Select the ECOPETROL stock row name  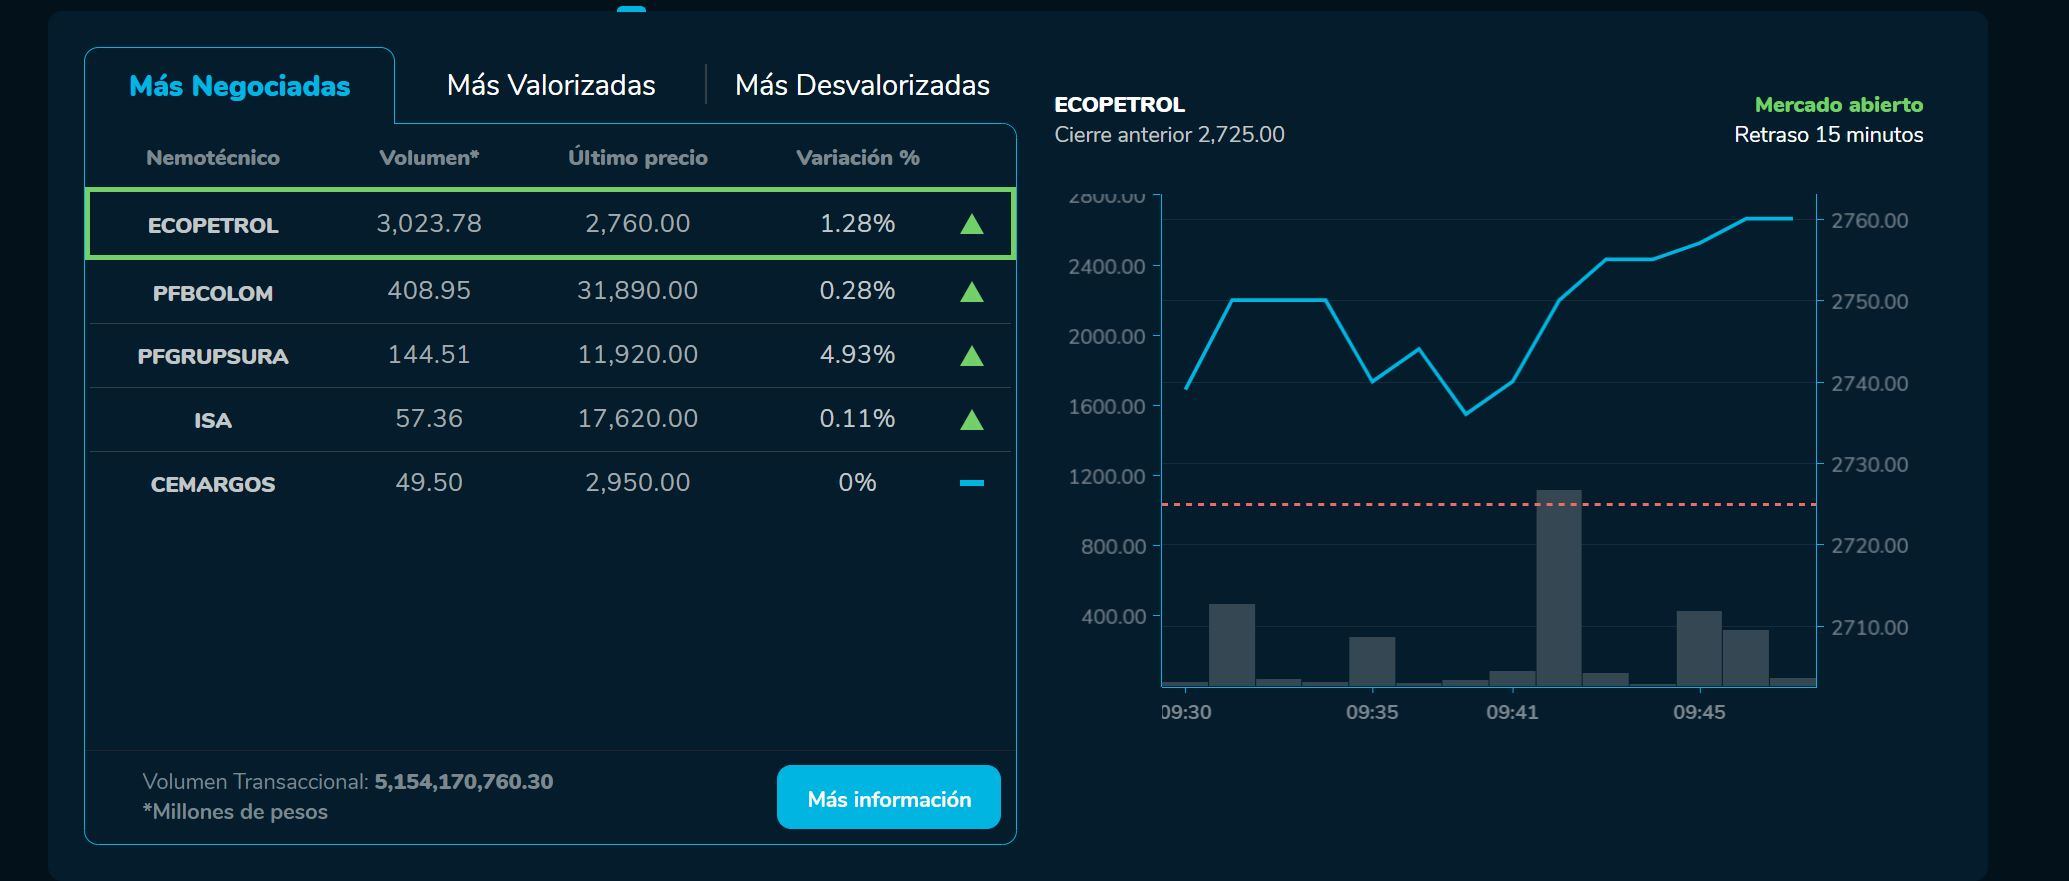213,225
